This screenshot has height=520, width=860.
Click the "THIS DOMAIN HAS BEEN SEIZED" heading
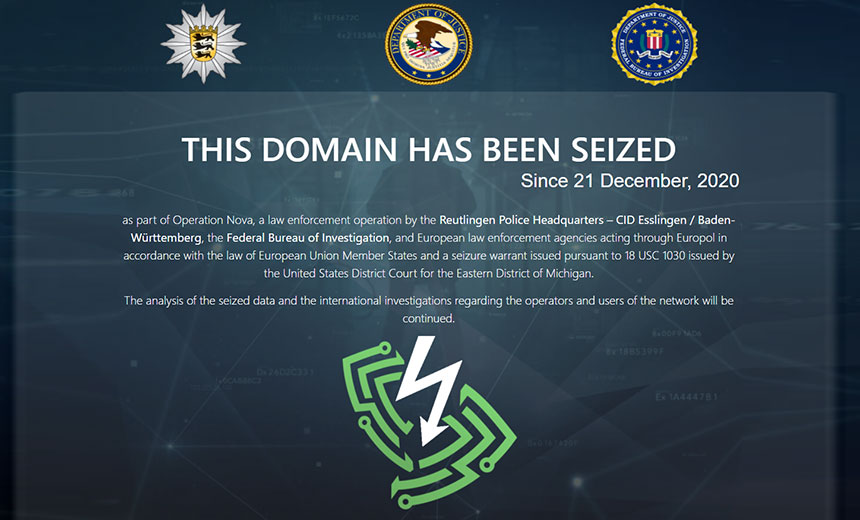tap(429, 149)
